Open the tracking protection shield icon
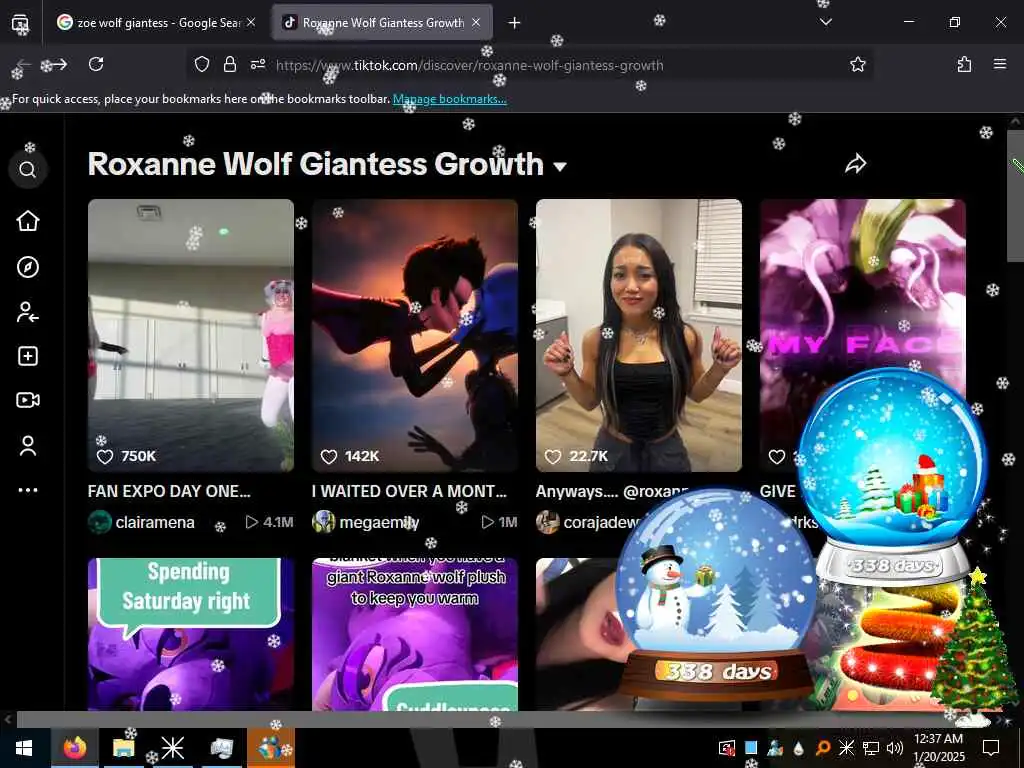1024x768 pixels. coord(202,64)
